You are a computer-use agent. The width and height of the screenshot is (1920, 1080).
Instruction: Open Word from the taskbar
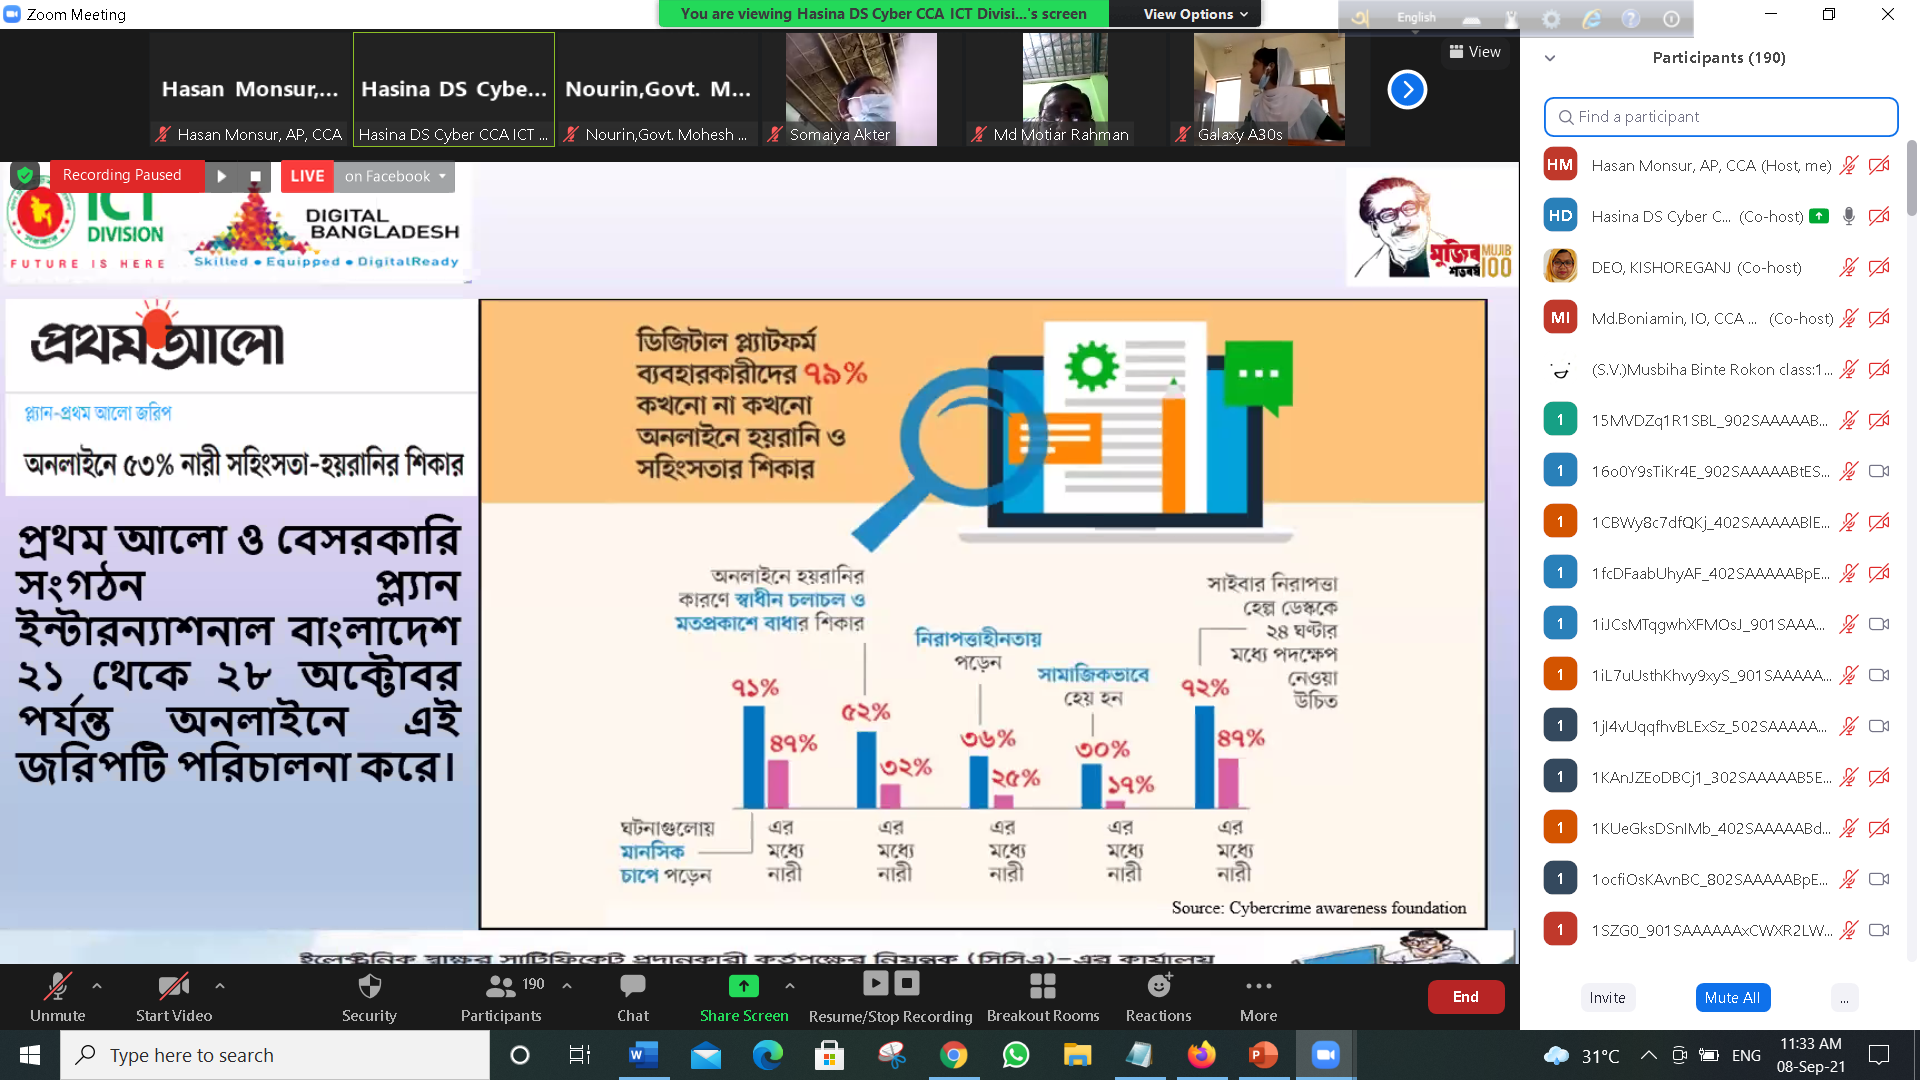tap(643, 1055)
